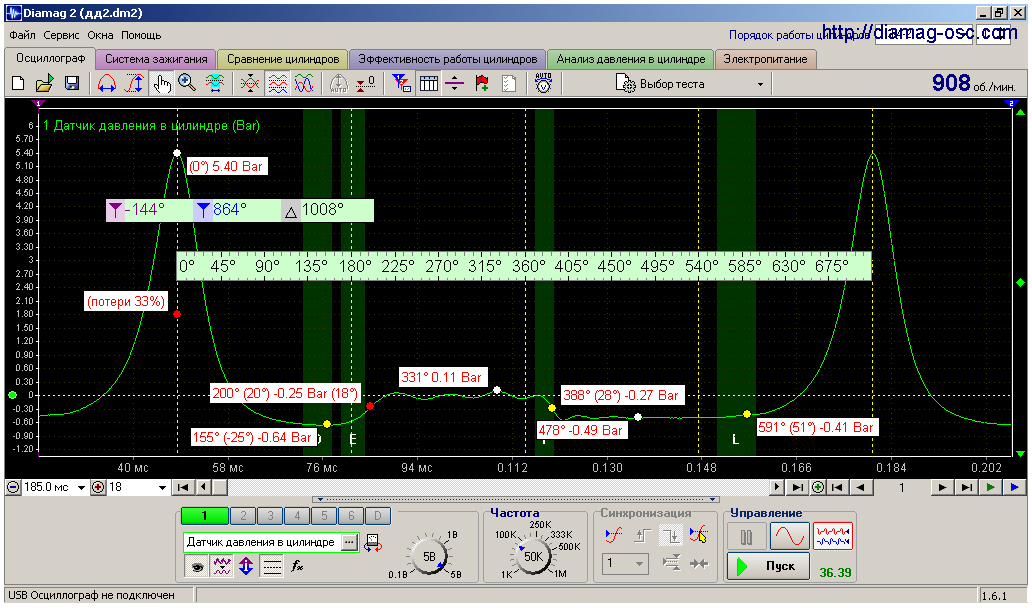Image resolution: width=1032 pixels, height=608 pixels.
Task: Click the Пуск start button
Action: pos(768,566)
